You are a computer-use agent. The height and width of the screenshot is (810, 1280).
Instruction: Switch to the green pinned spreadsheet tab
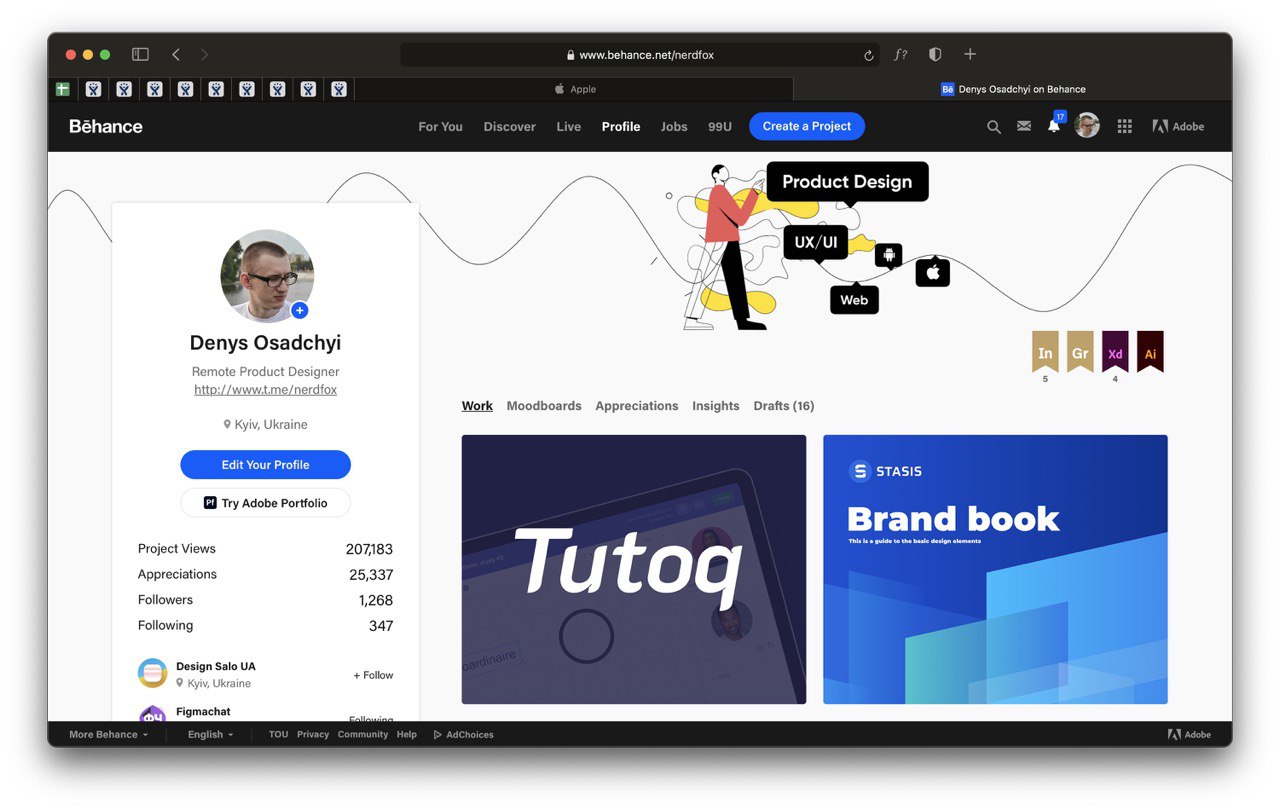(62, 89)
